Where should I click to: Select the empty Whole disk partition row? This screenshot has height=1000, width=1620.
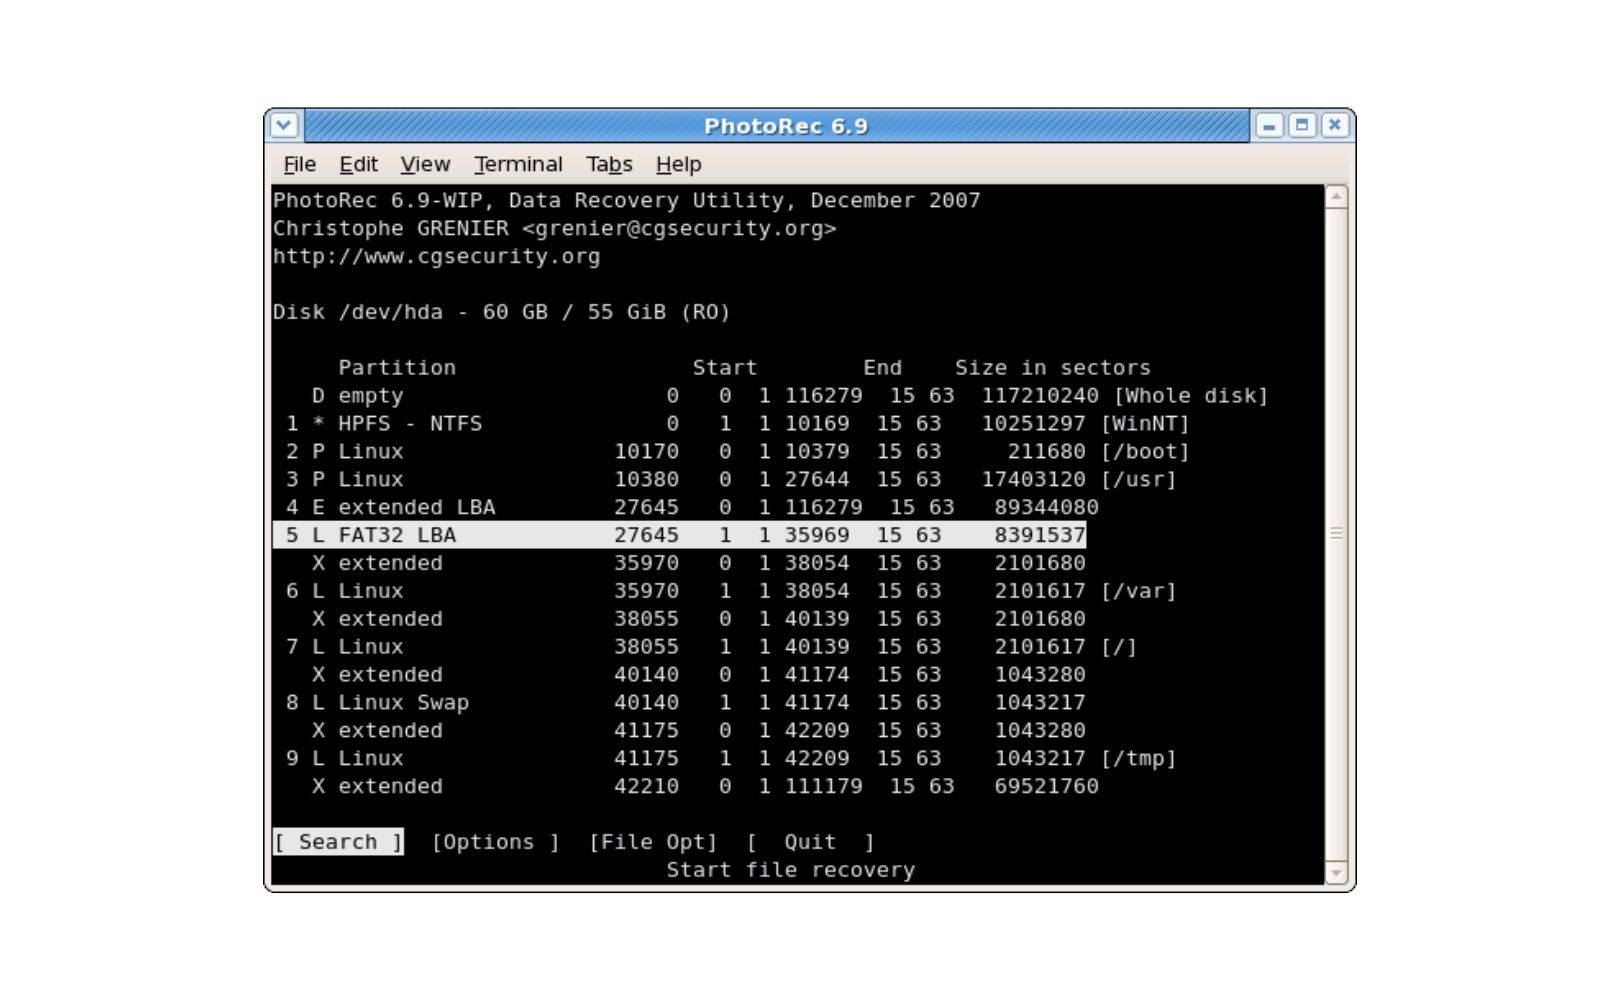(790, 396)
